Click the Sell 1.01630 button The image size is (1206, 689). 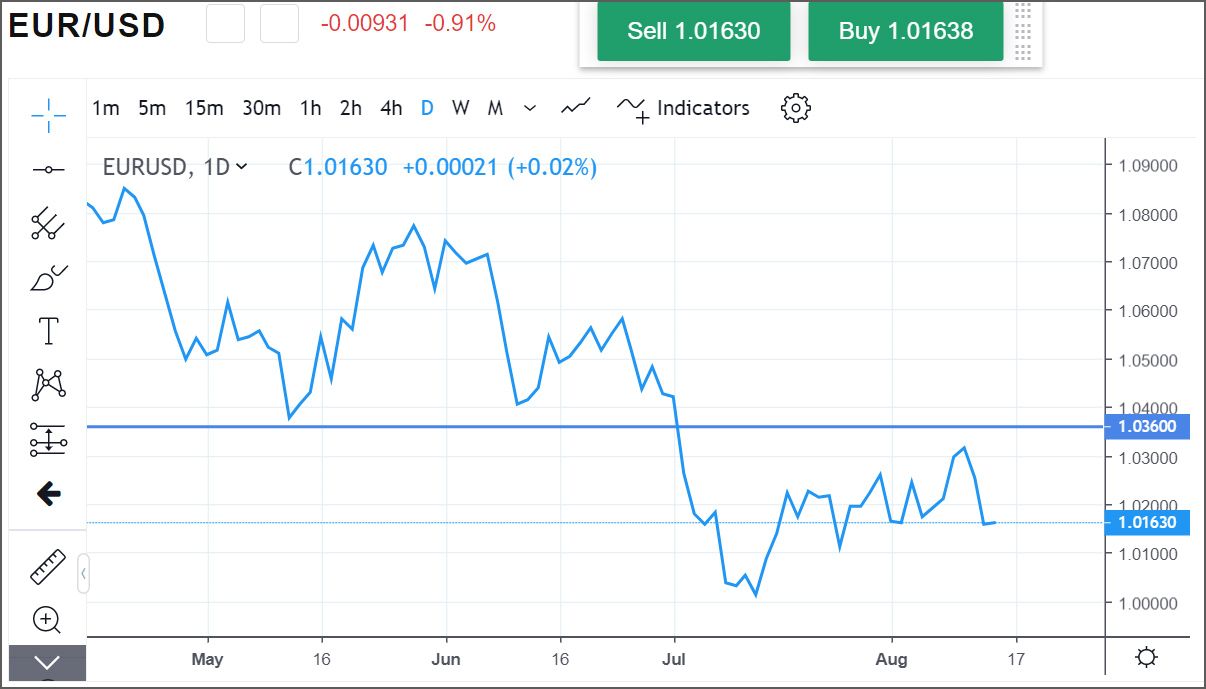(x=693, y=31)
